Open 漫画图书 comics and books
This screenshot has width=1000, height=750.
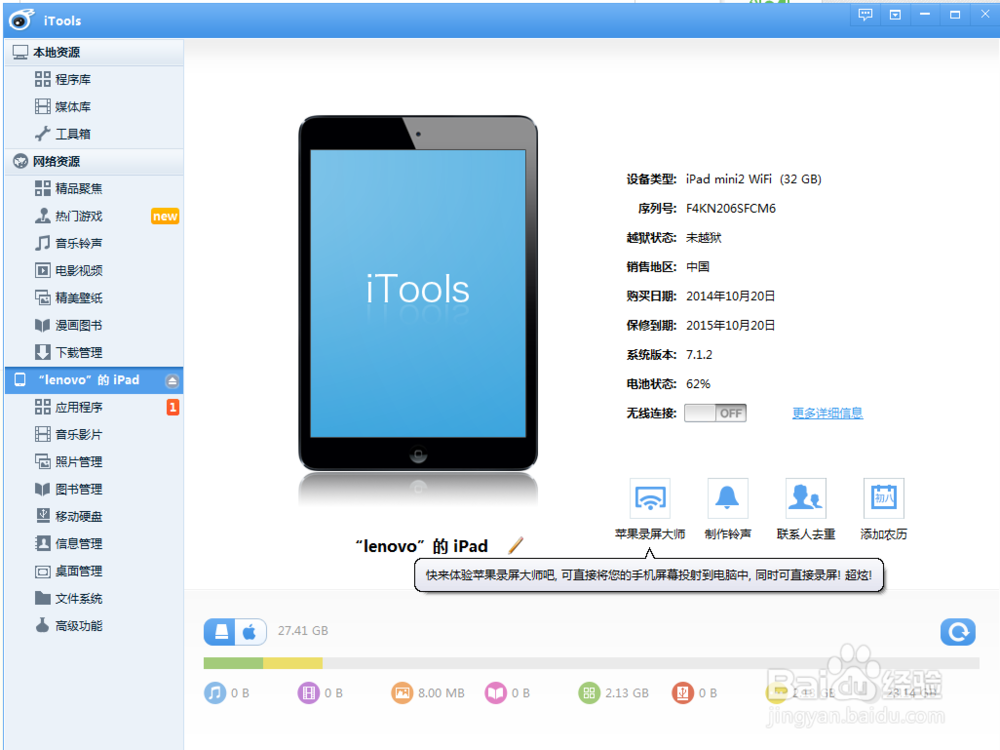tap(78, 325)
